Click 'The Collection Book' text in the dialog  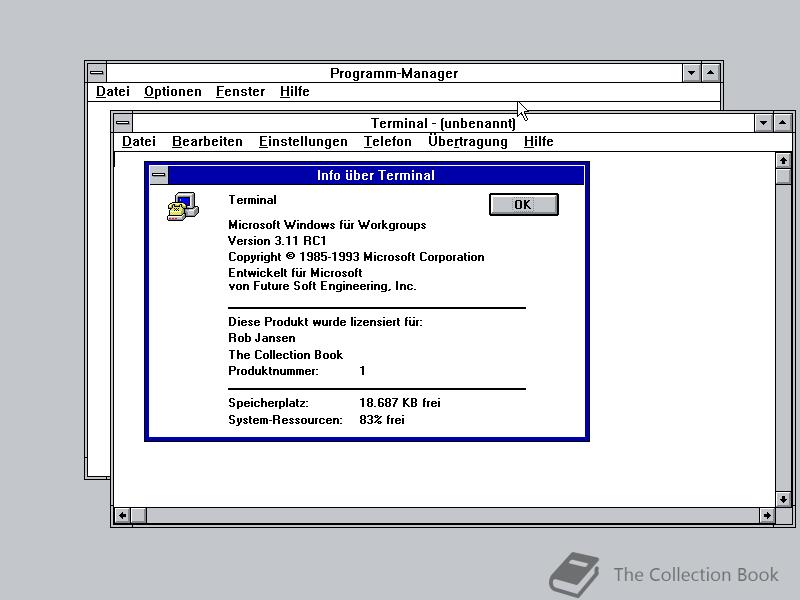[286, 355]
